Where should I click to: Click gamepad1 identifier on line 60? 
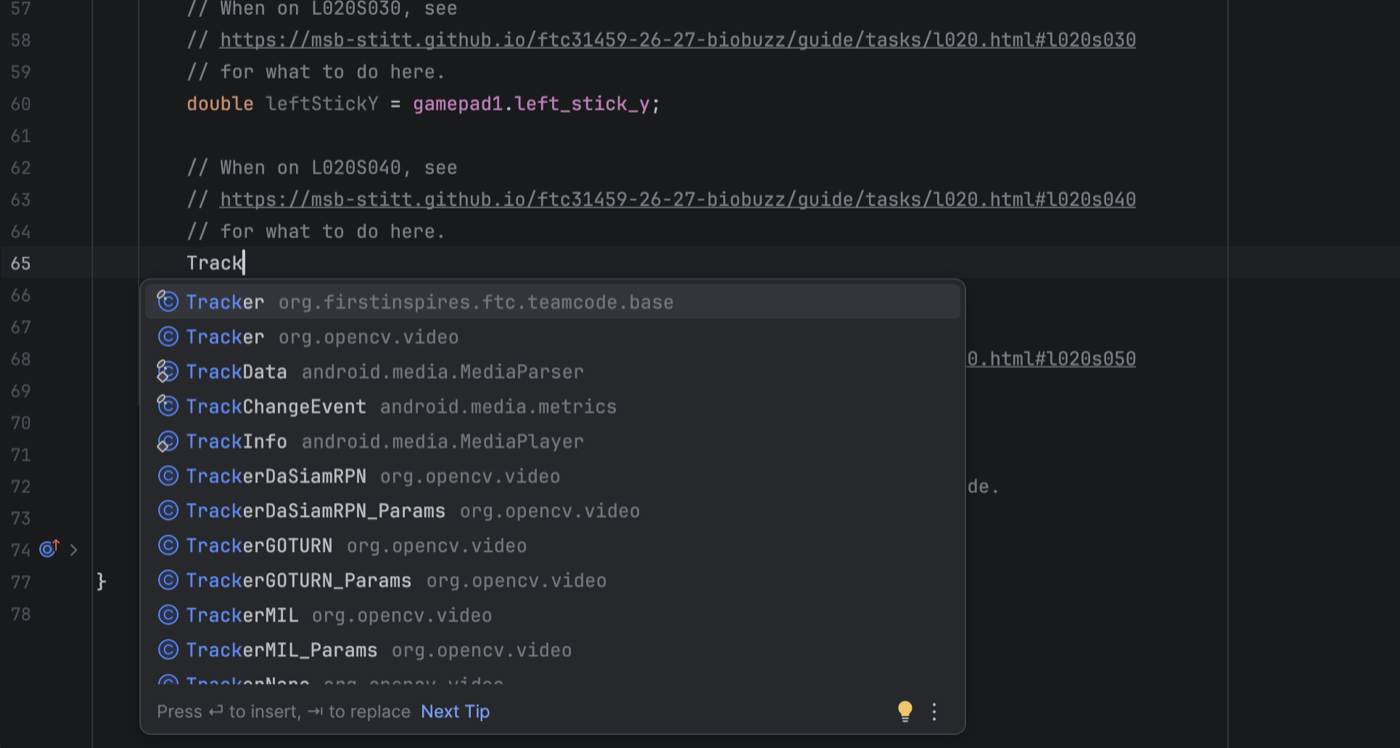click(x=457, y=104)
